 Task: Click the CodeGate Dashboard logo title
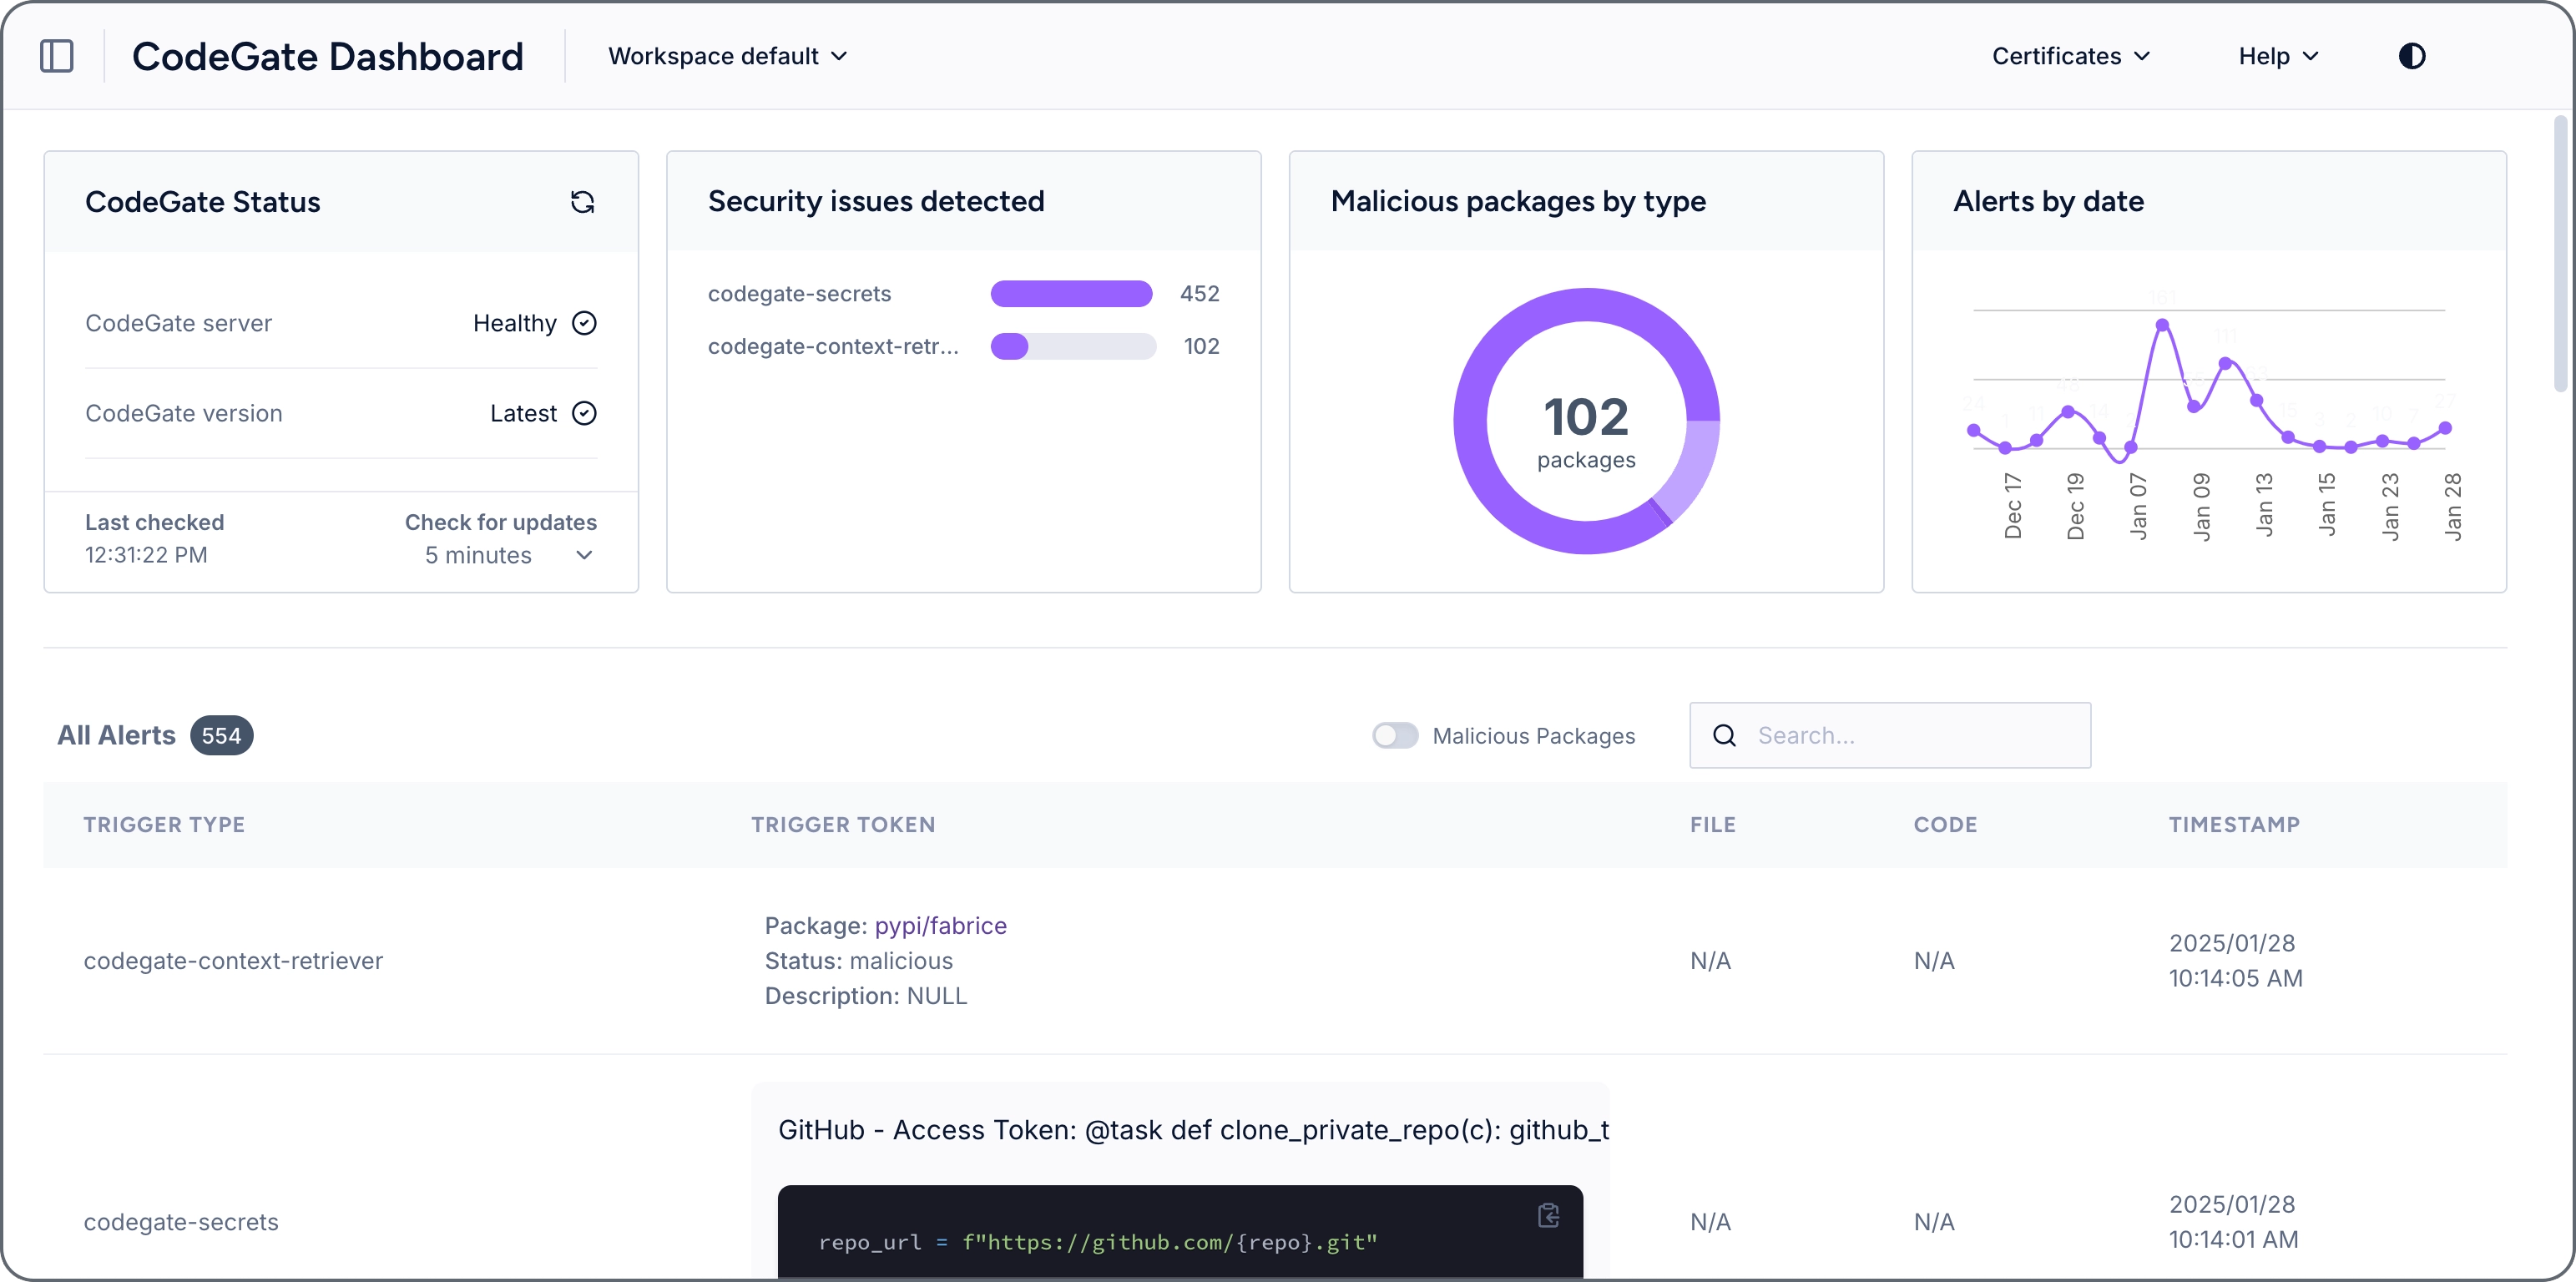point(328,56)
